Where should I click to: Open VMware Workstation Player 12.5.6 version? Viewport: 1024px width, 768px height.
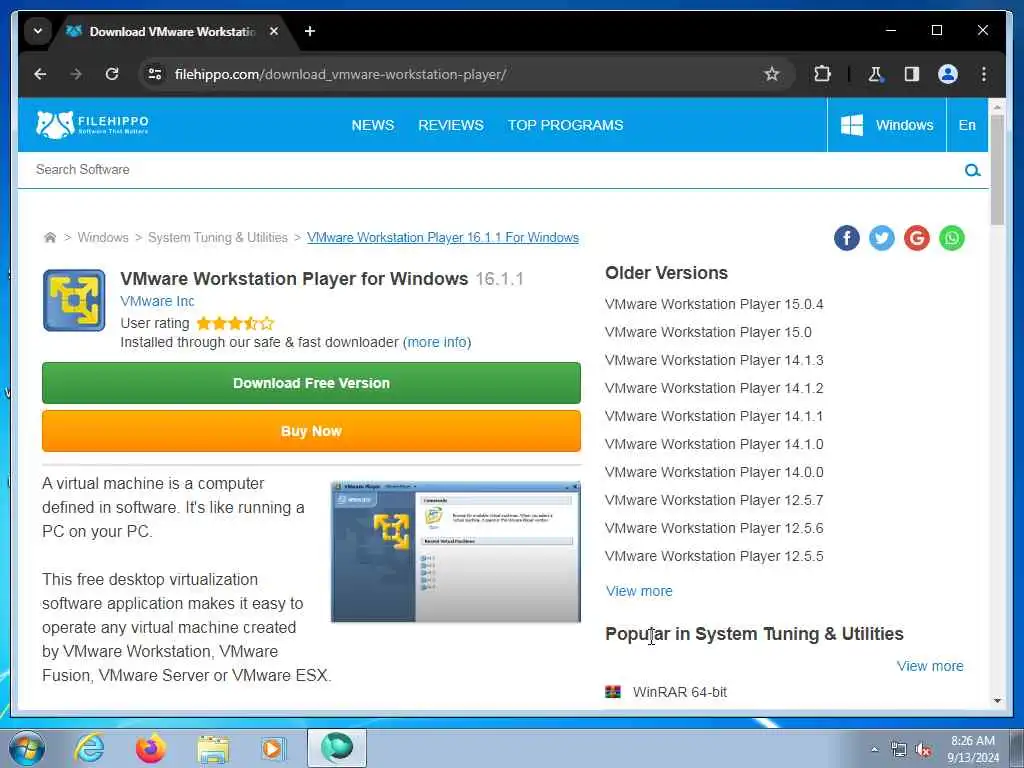[x=714, y=528]
